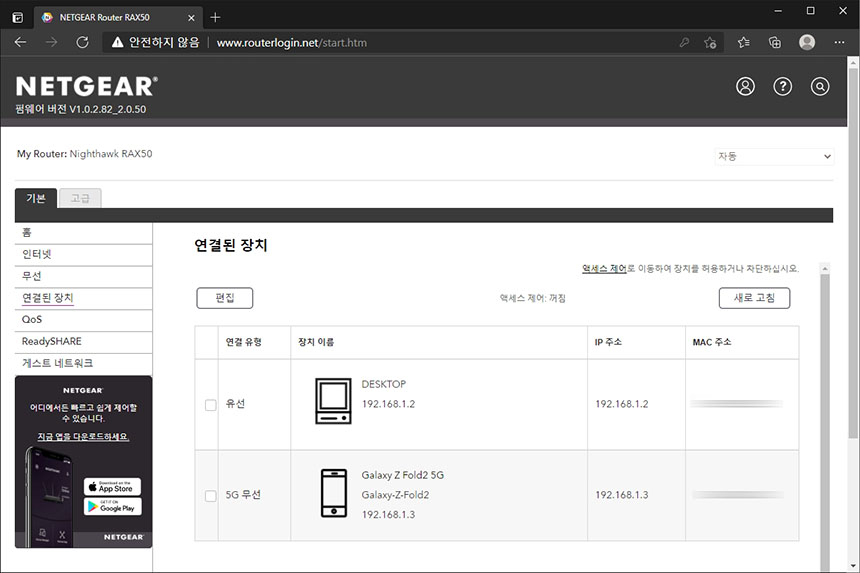The height and width of the screenshot is (573, 860).
Task: Follow the 액세스 제어 link
Action: [x=604, y=269]
